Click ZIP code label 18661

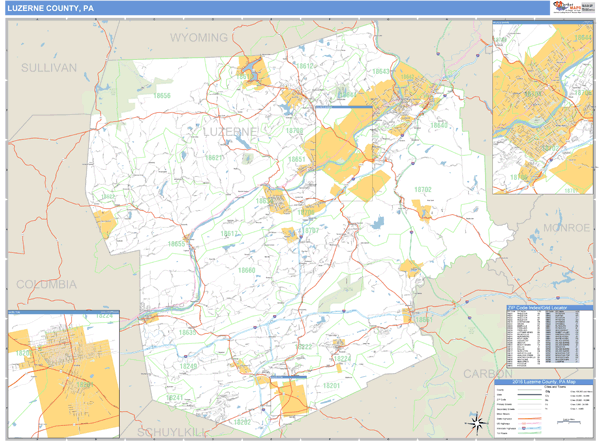coord(424,320)
